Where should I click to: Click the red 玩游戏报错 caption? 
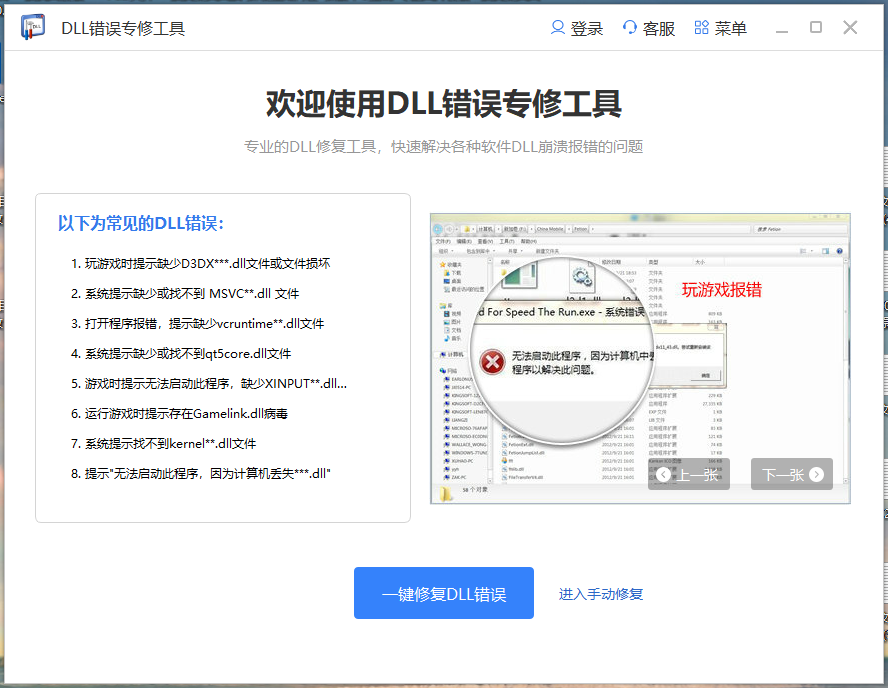[x=722, y=290]
